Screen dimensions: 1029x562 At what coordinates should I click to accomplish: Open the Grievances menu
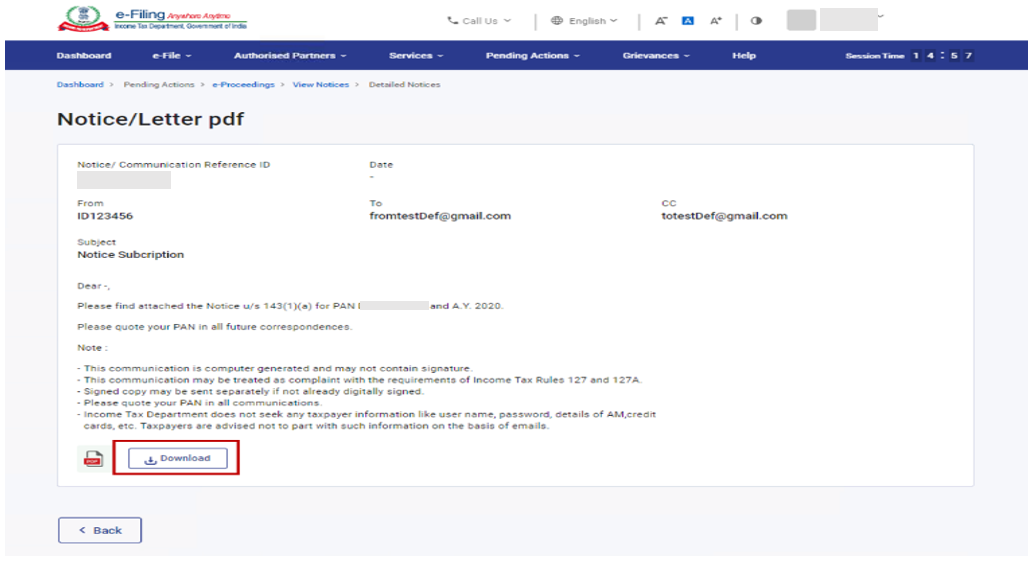pyautogui.click(x=655, y=56)
